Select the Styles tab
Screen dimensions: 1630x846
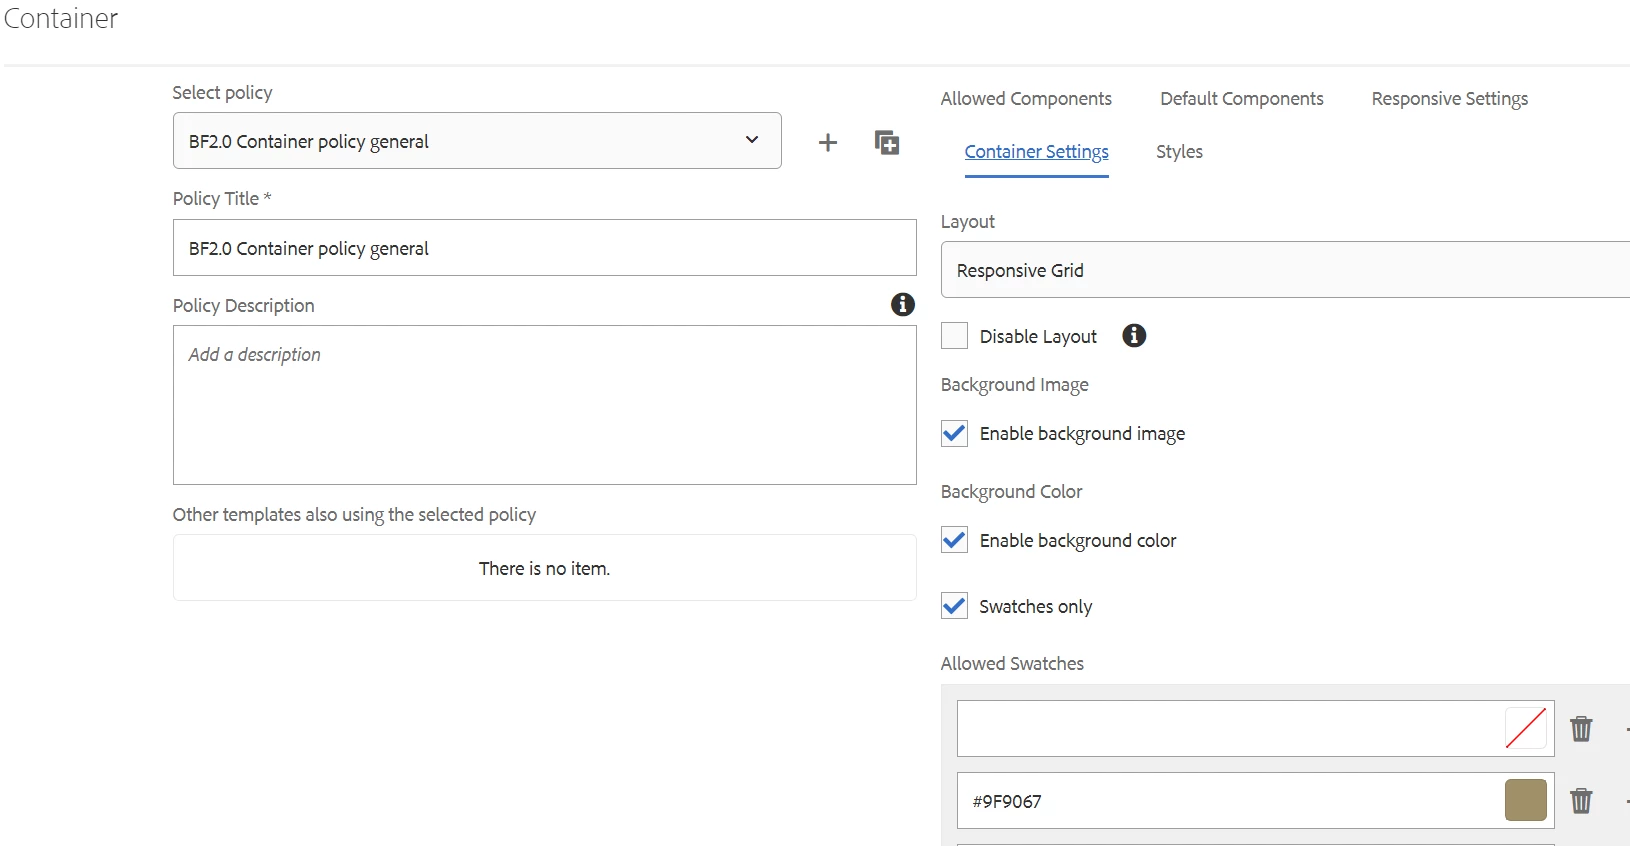coord(1179,152)
